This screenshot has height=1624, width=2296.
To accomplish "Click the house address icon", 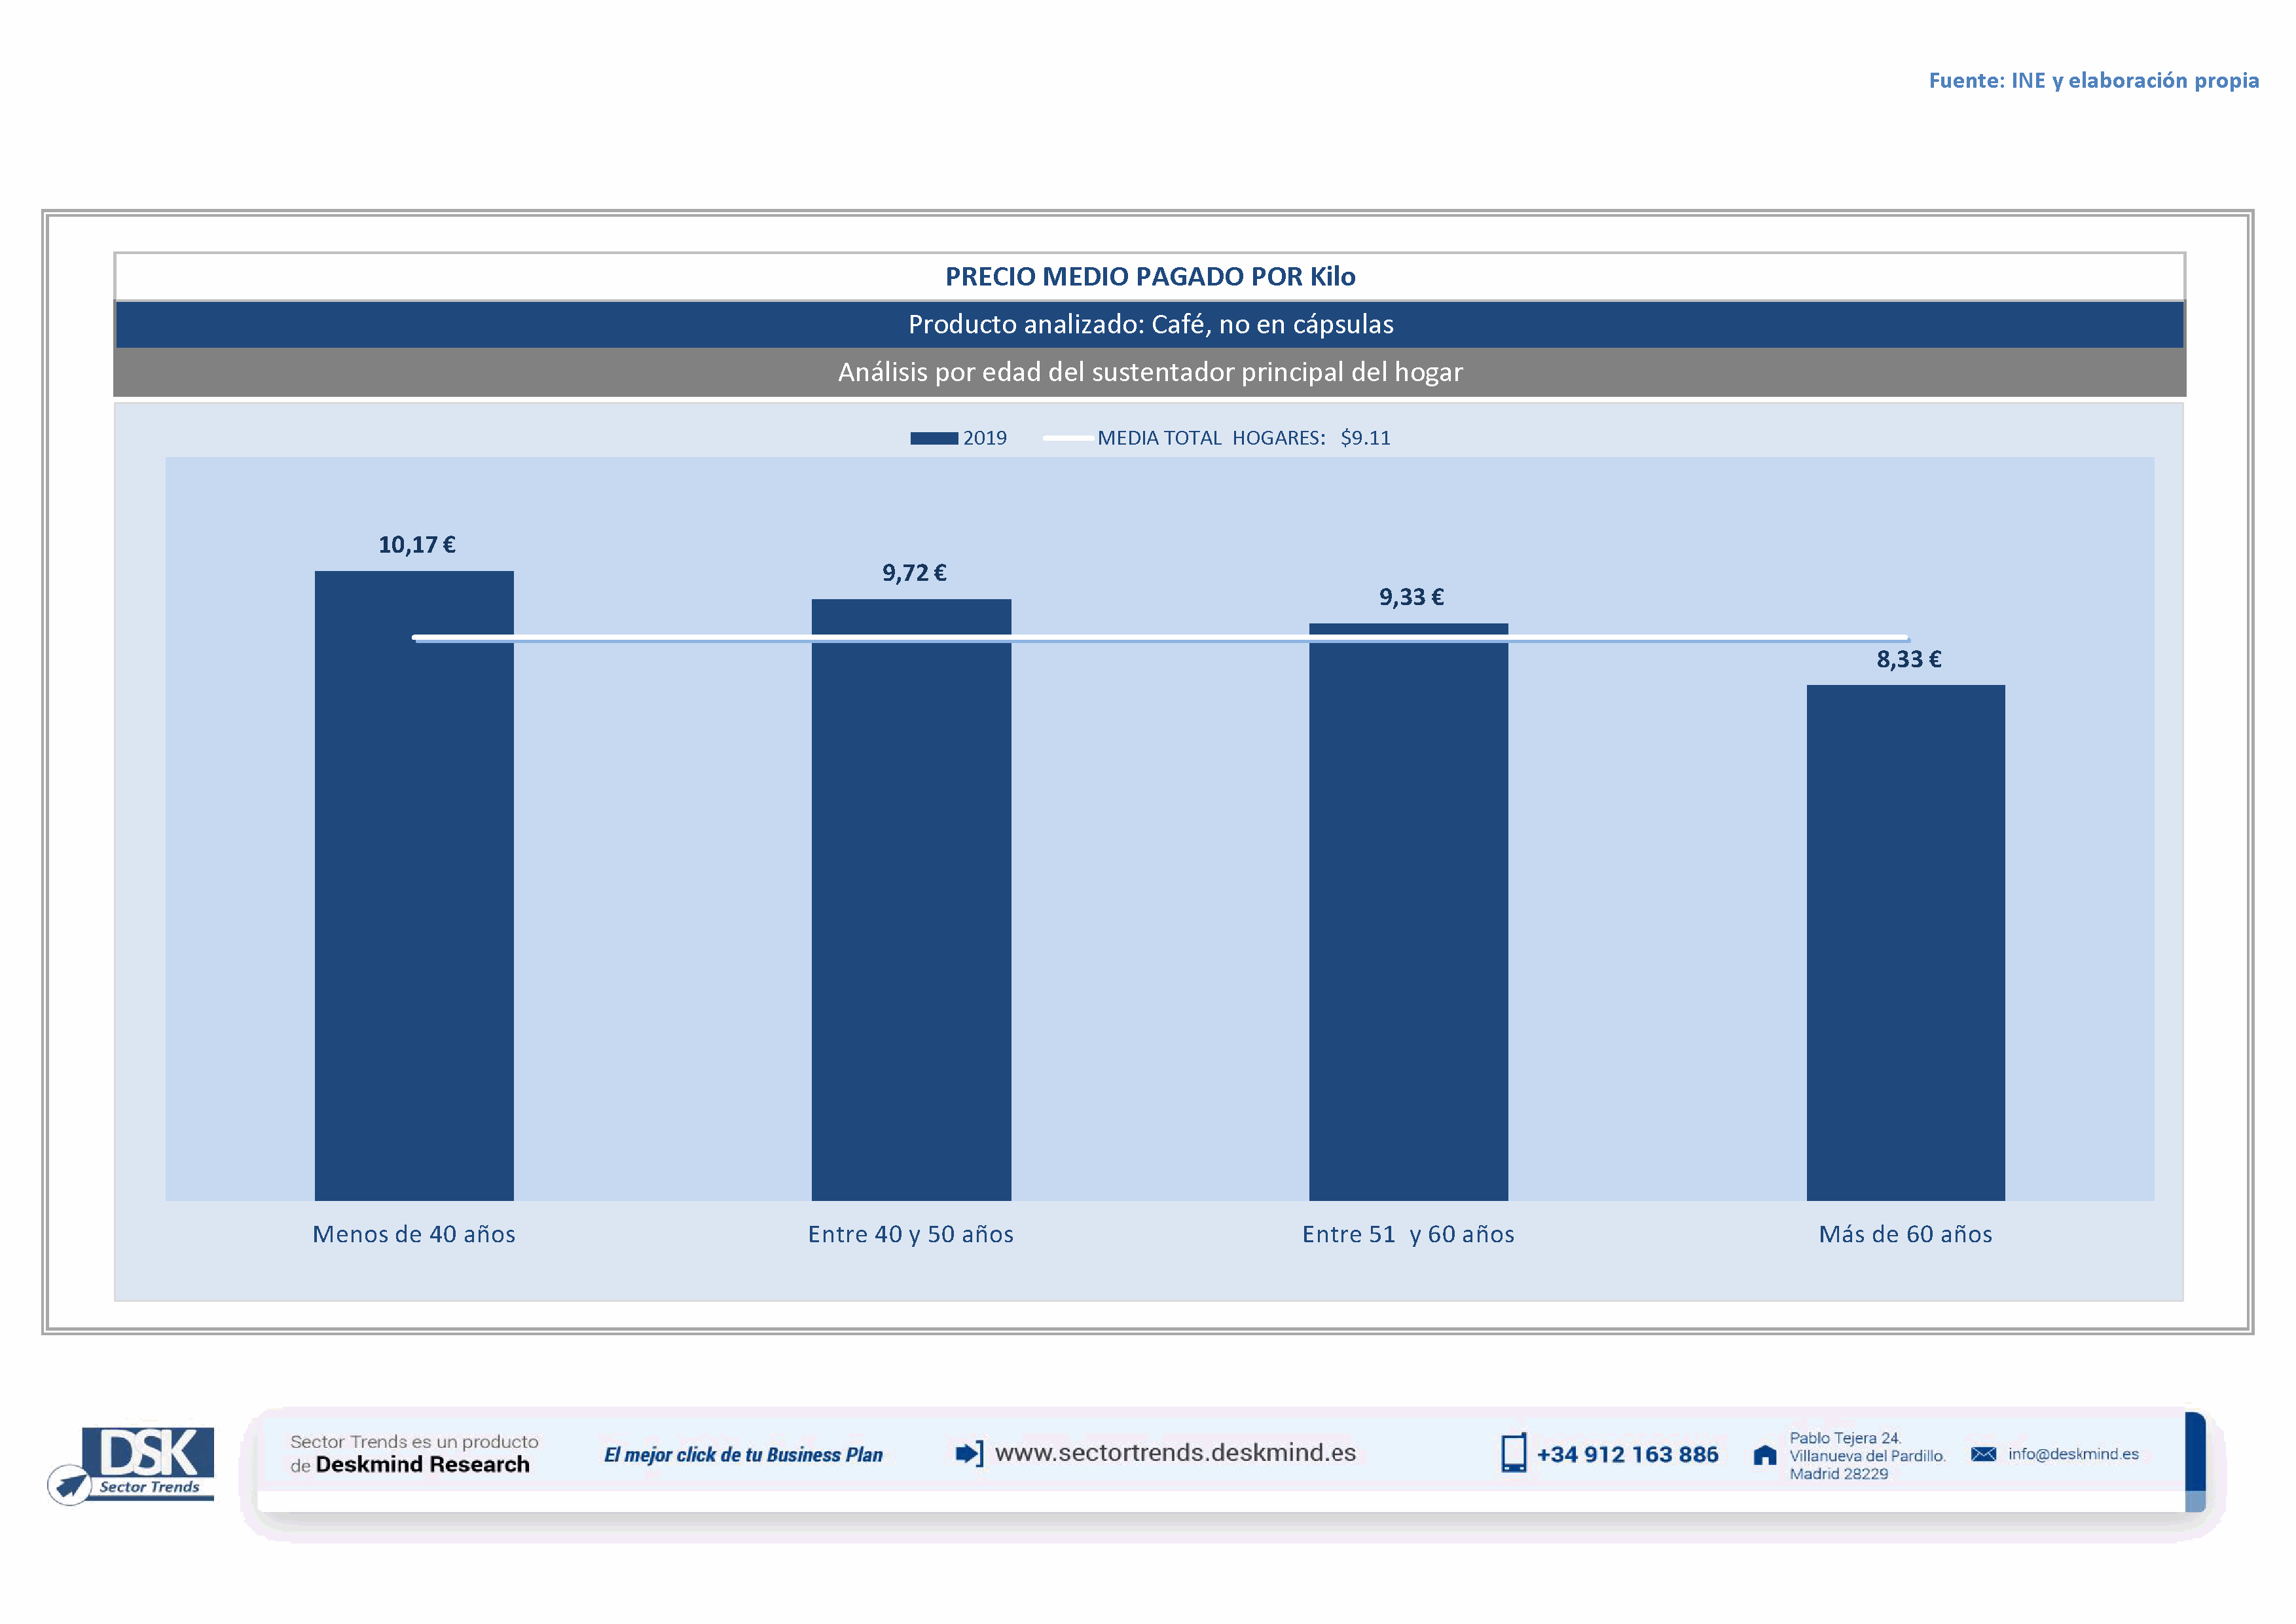I will coord(1765,1455).
